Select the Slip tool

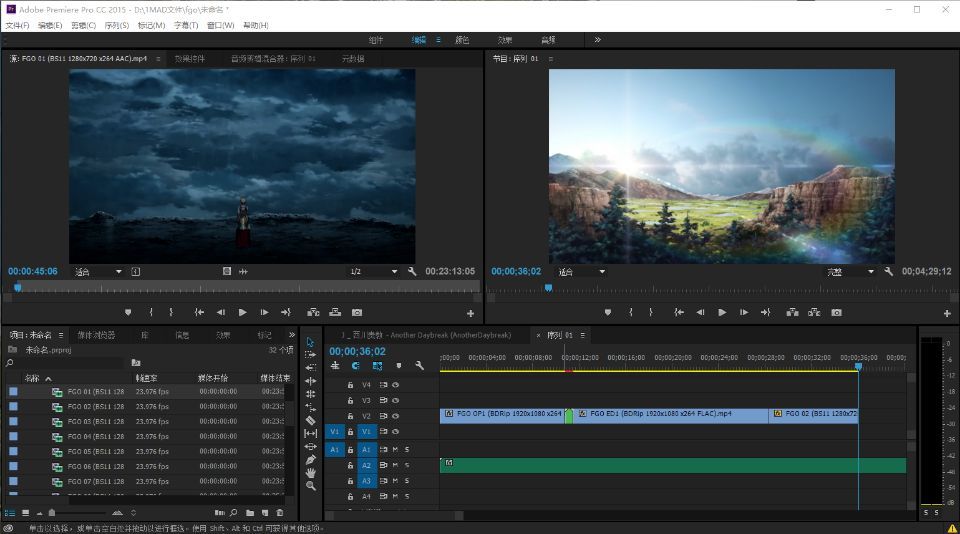click(310, 433)
